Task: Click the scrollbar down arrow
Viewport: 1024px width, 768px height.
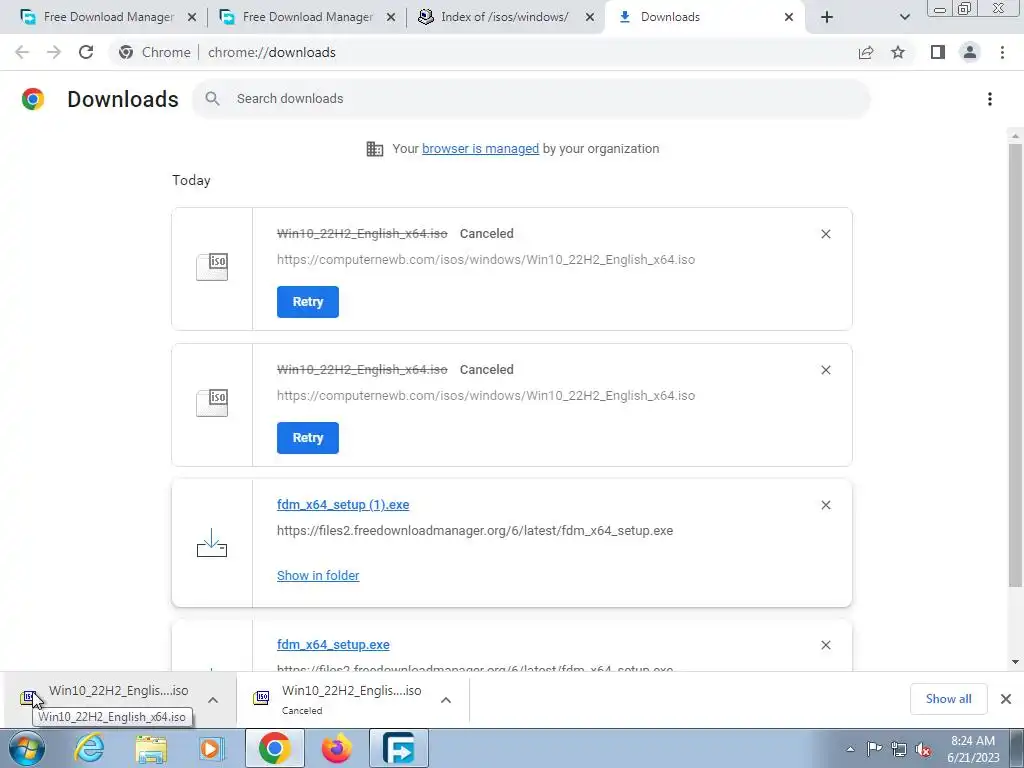Action: 1015,662
